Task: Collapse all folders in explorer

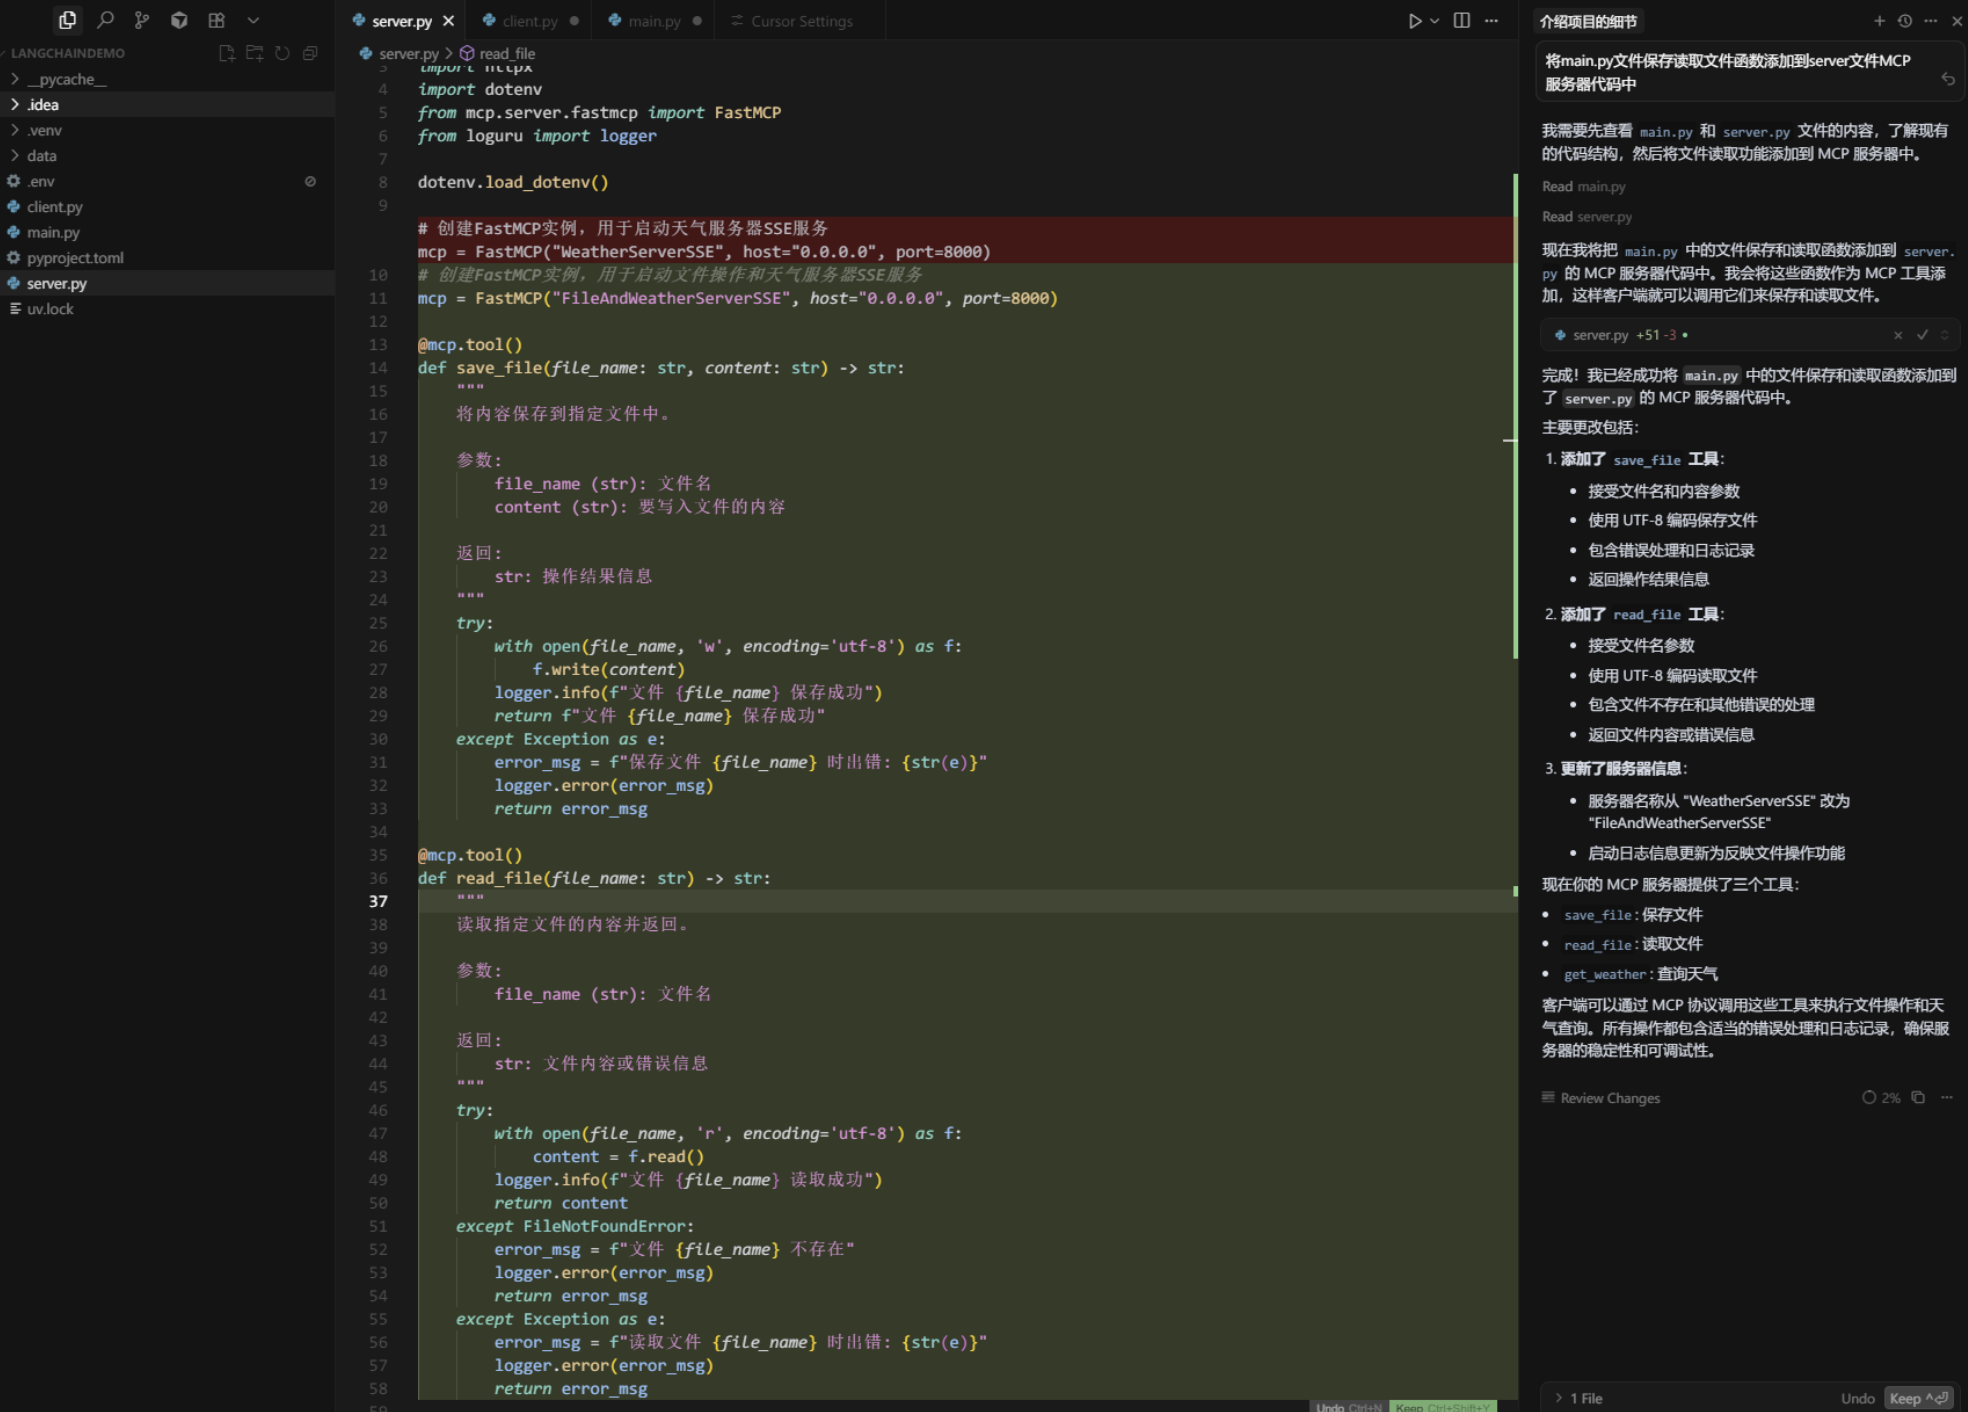Action: [310, 53]
